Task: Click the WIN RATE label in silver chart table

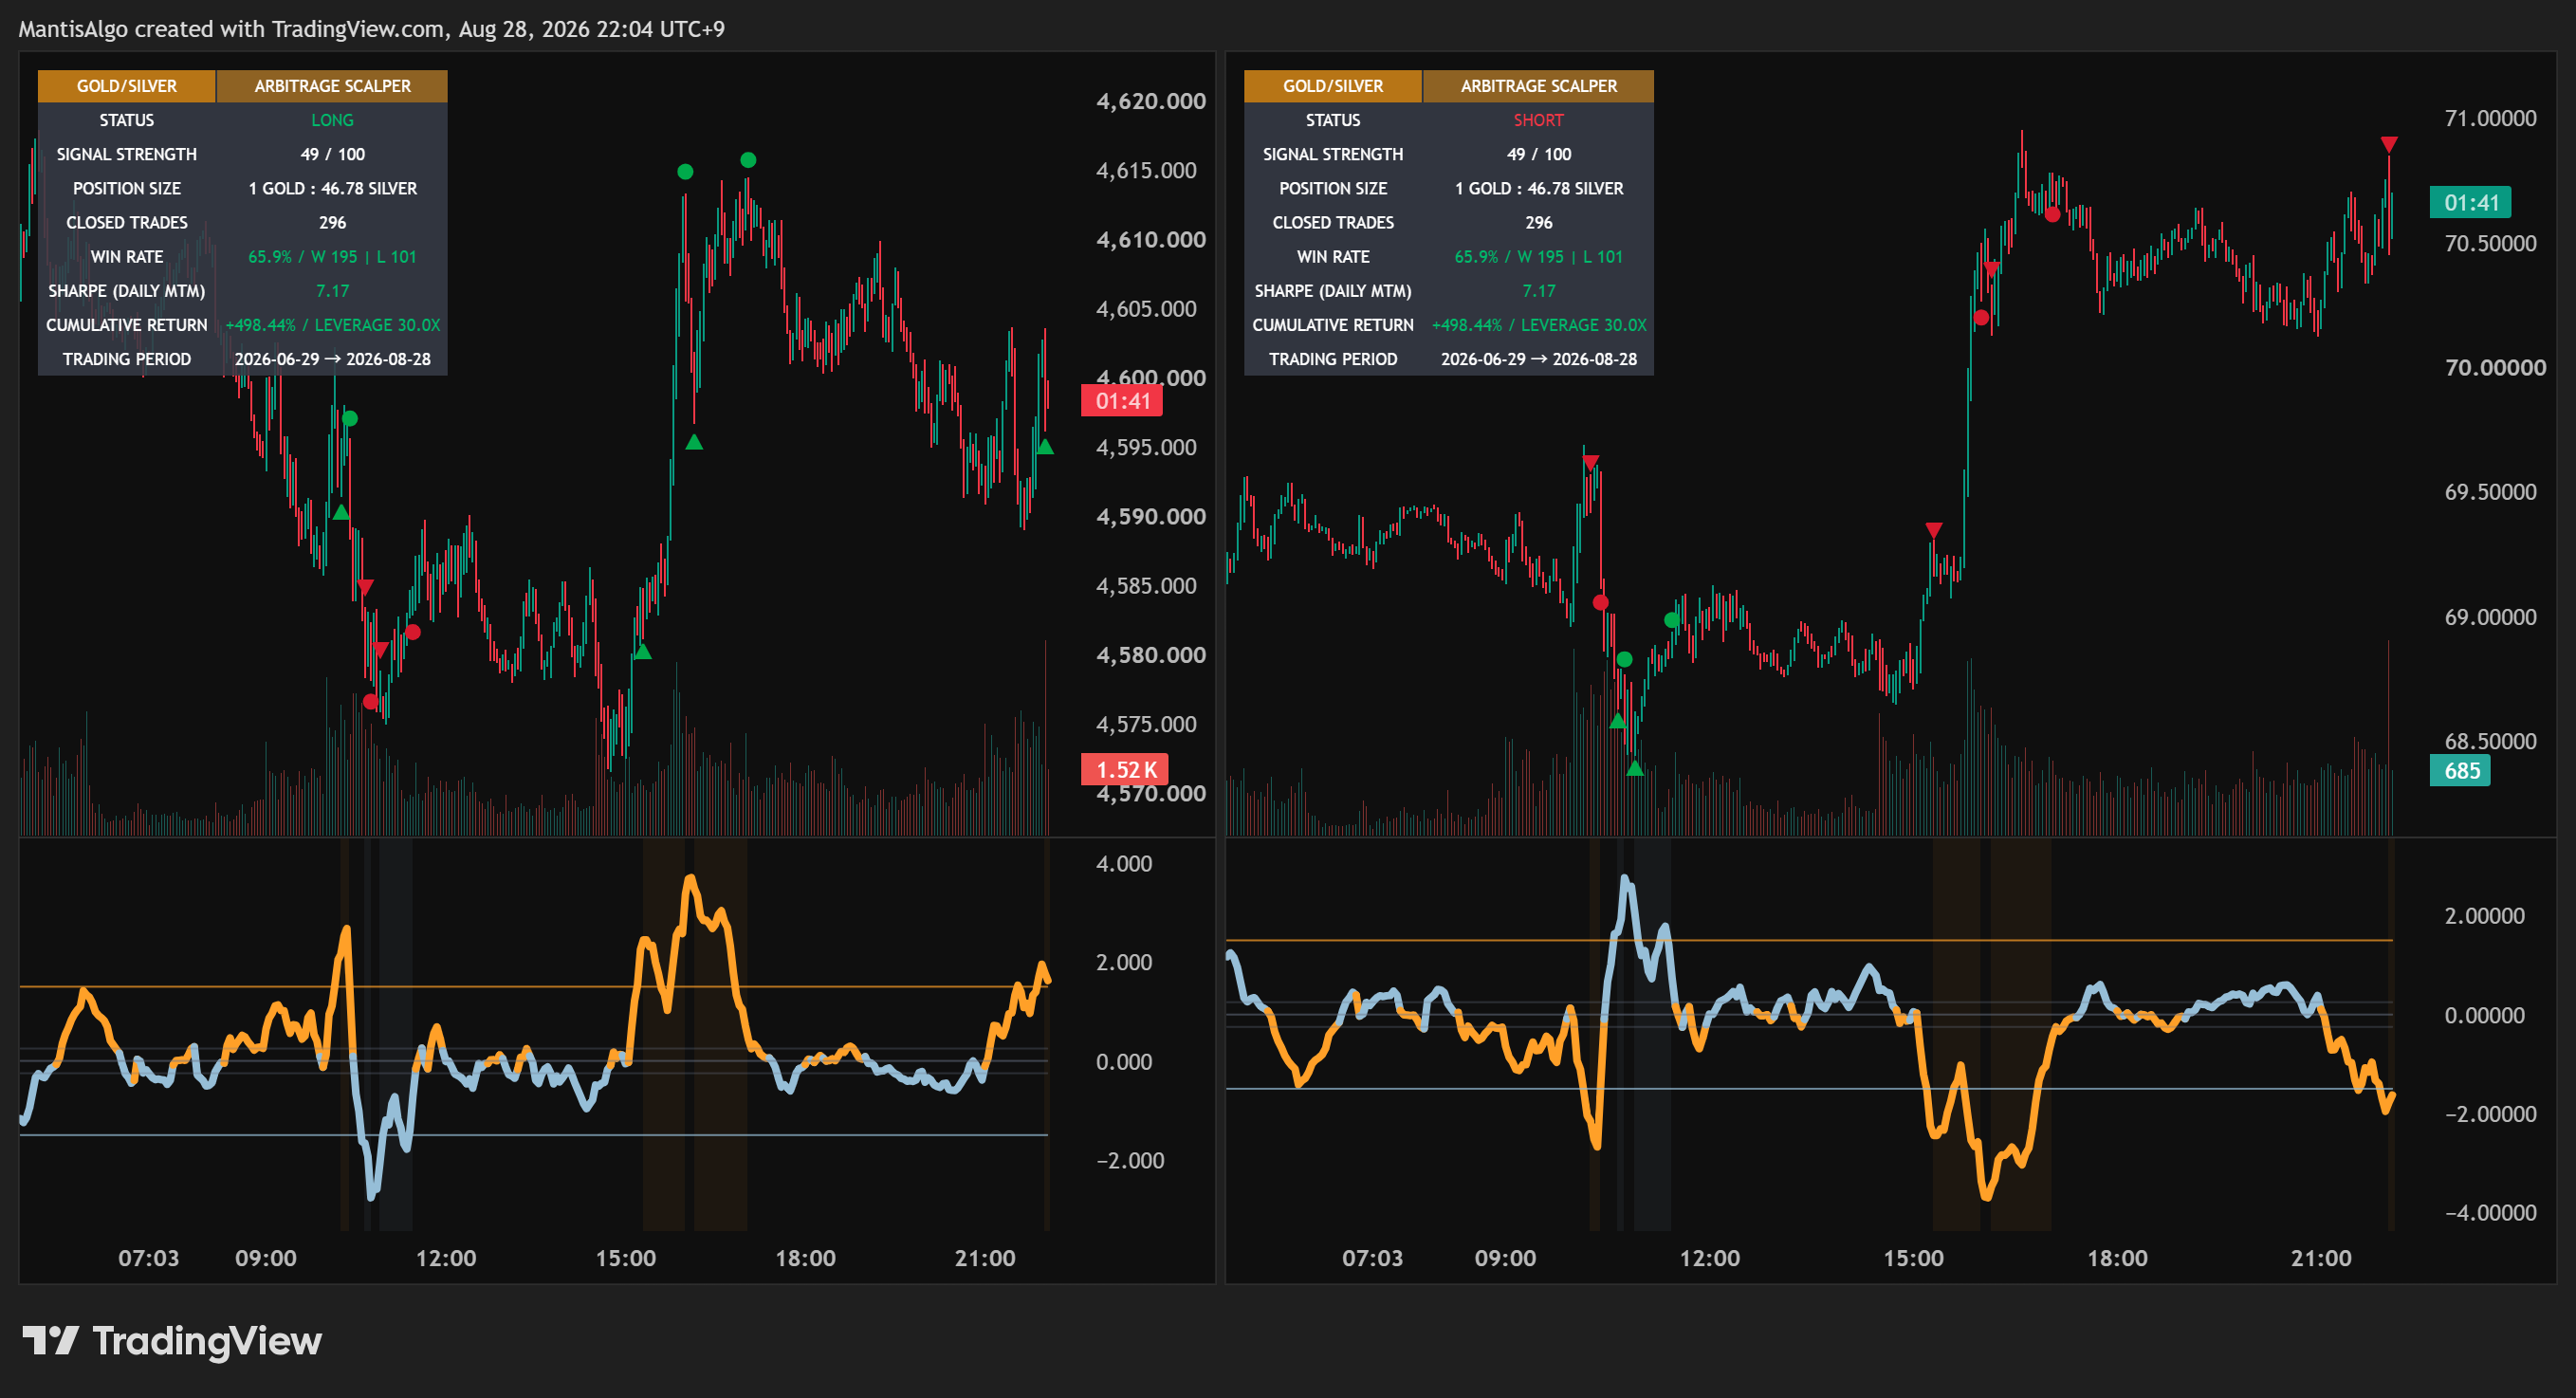Action: pos(1333,257)
